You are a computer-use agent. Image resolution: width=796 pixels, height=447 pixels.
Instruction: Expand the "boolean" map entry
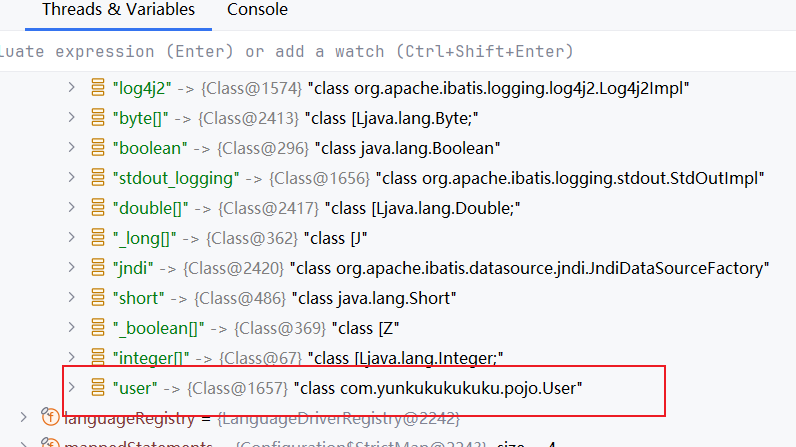coord(72,148)
